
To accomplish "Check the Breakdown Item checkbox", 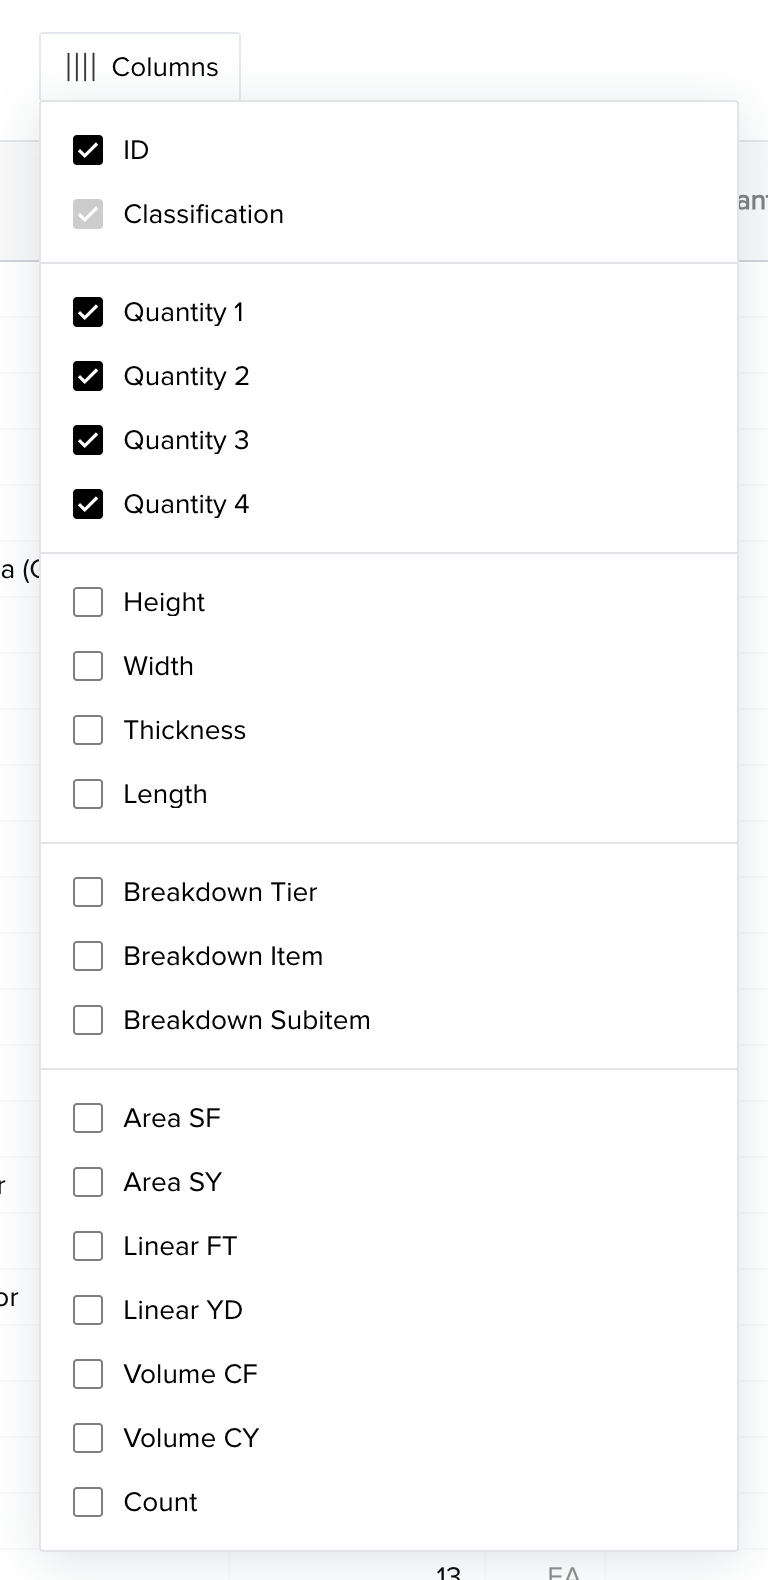I will (x=88, y=956).
